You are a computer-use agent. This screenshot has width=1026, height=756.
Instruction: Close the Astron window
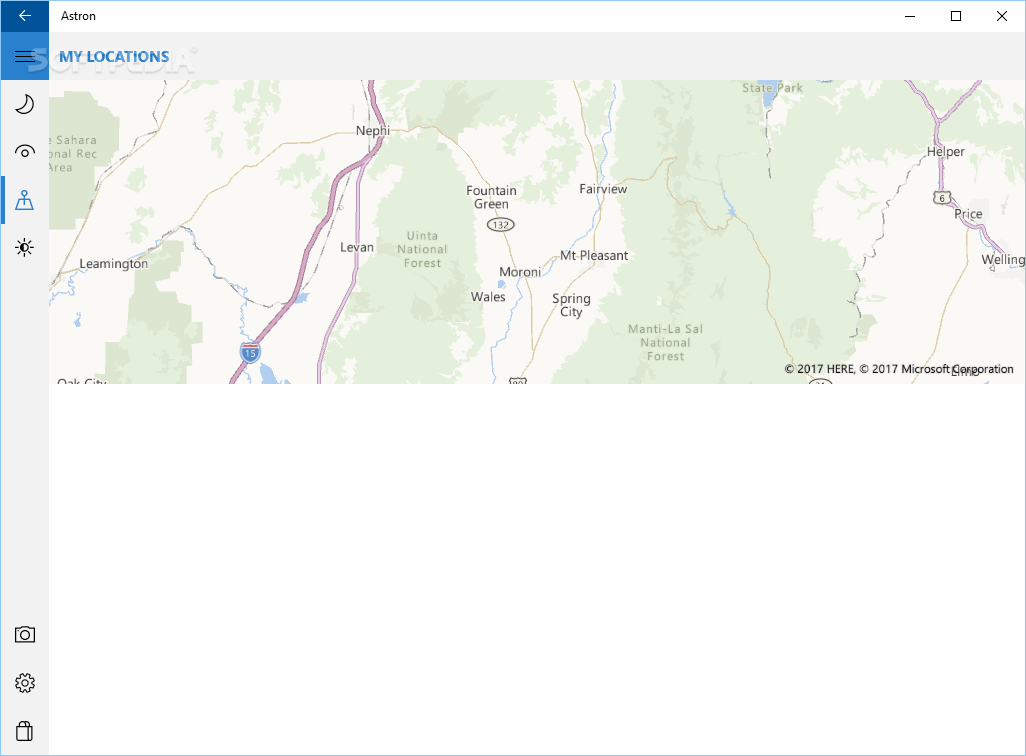coord(1002,16)
